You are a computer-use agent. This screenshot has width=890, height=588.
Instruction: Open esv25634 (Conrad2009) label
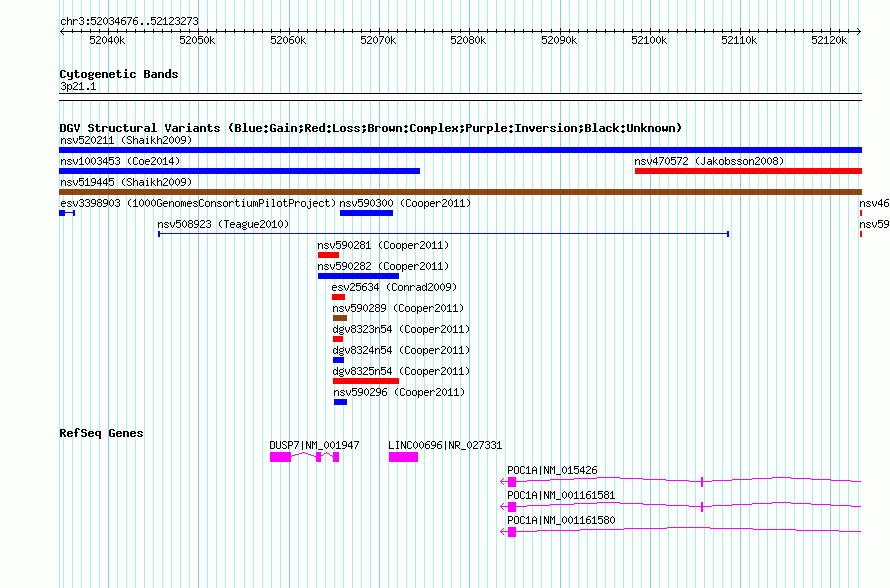click(x=394, y=287)
